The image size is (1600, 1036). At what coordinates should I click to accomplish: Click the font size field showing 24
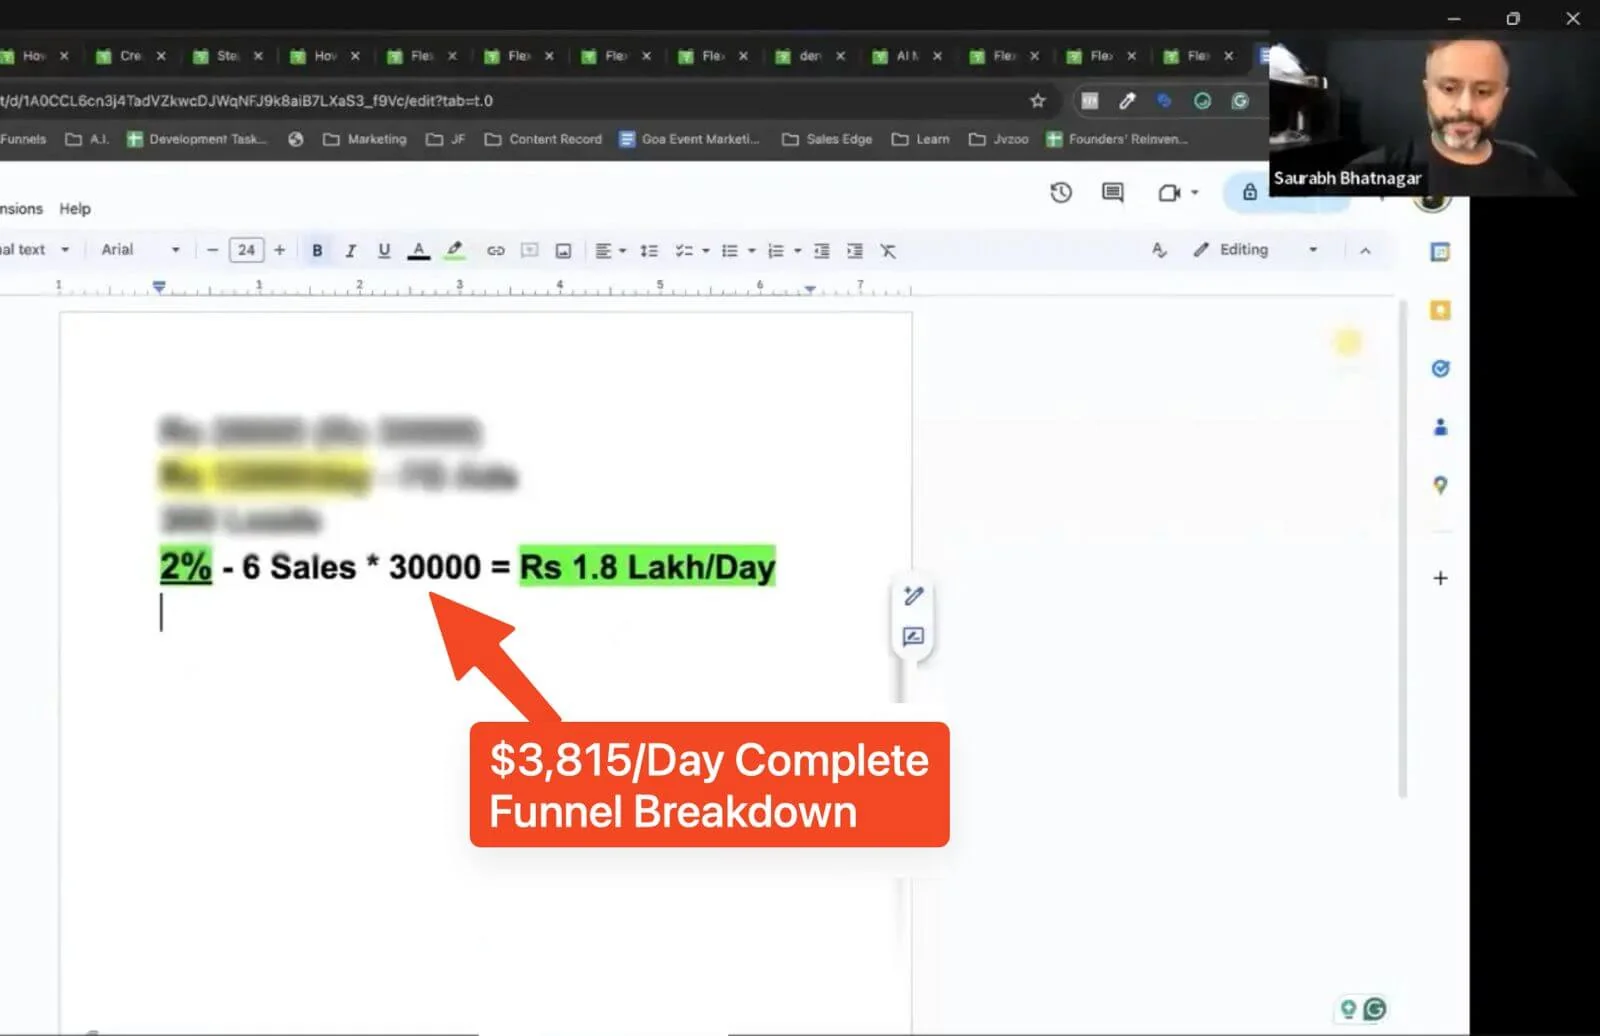pyautogui.click(x=246, y=250)
